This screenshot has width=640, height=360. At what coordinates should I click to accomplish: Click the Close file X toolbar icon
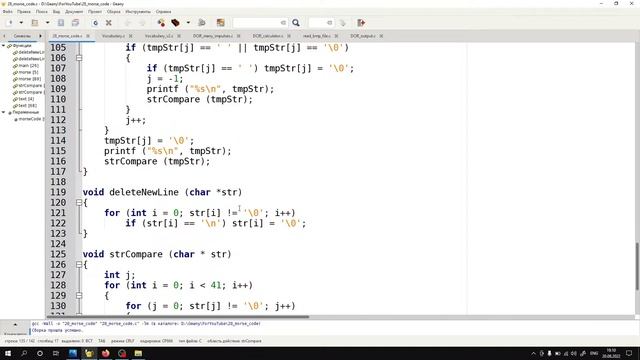tap(109, 23)
